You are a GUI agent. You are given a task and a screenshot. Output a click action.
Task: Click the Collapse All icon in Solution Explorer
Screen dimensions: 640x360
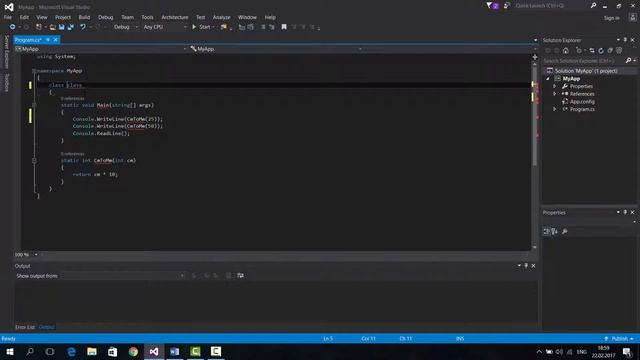610,51
